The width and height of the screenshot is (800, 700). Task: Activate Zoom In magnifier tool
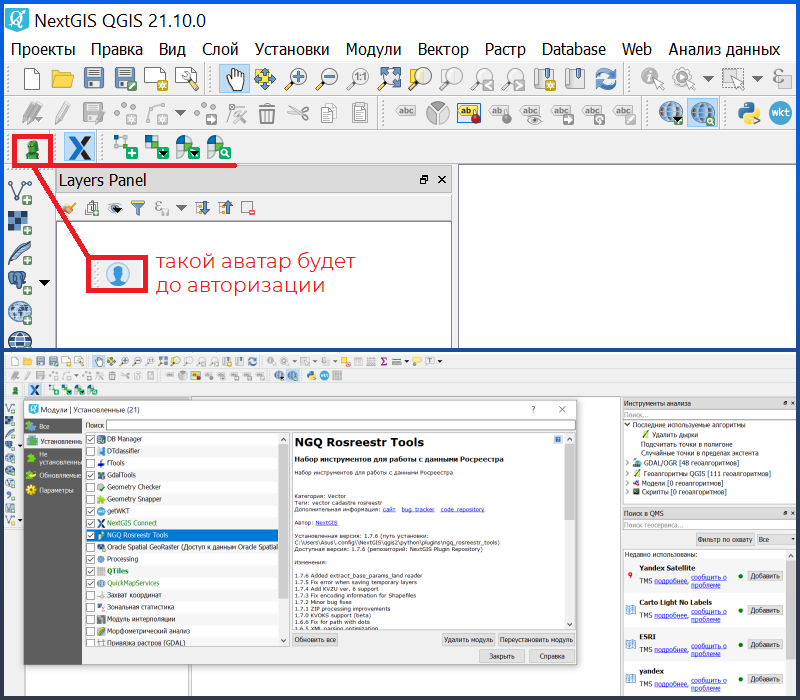[296, 79]
